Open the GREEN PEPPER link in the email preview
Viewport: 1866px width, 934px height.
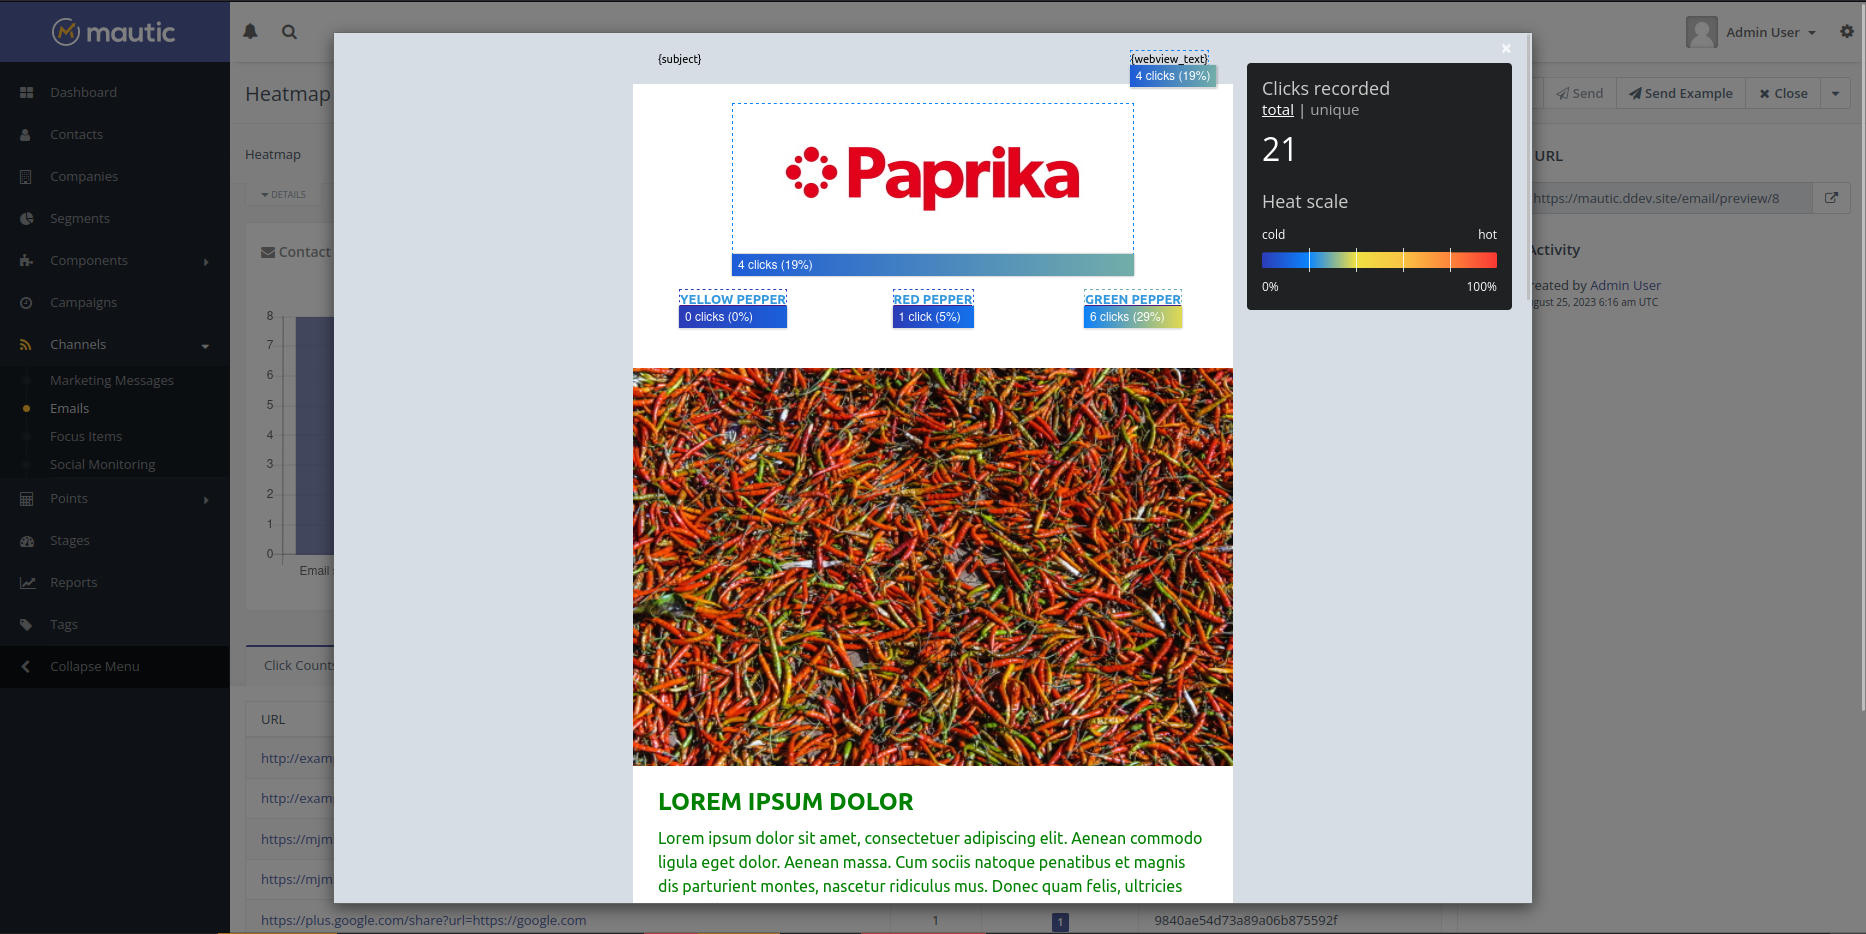(x=1132, y=299)
